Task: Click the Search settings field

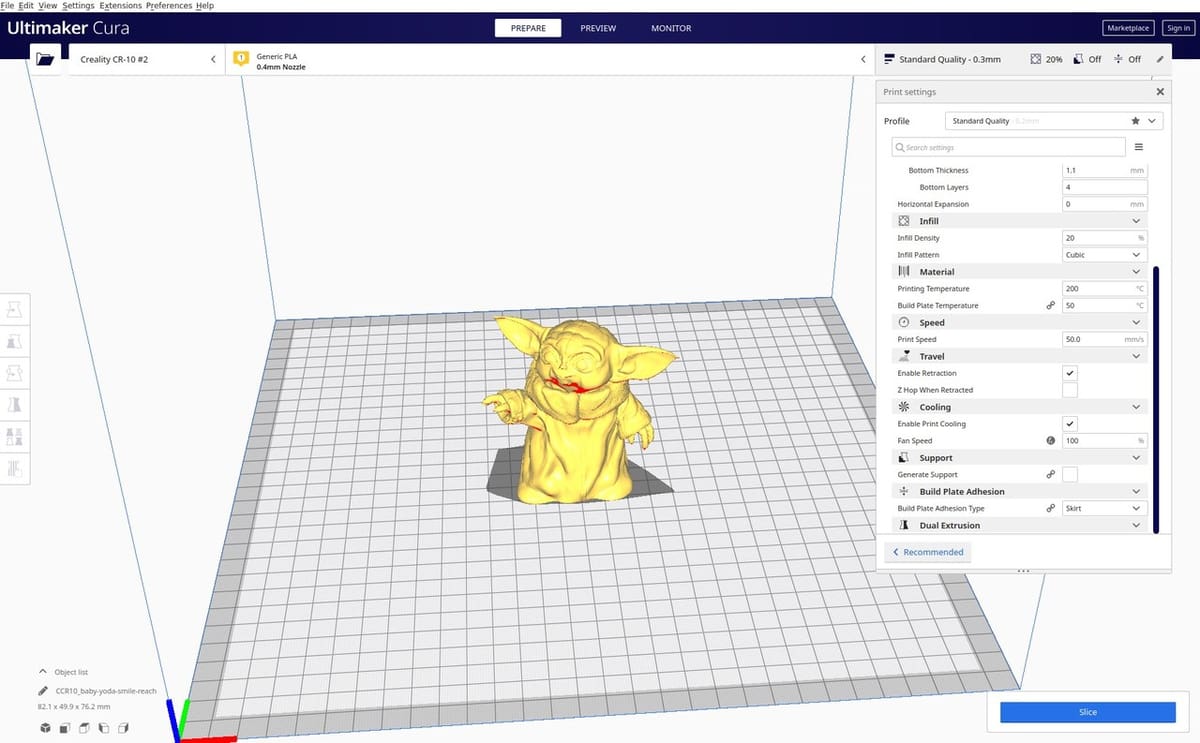Action: click(1008, 147)
